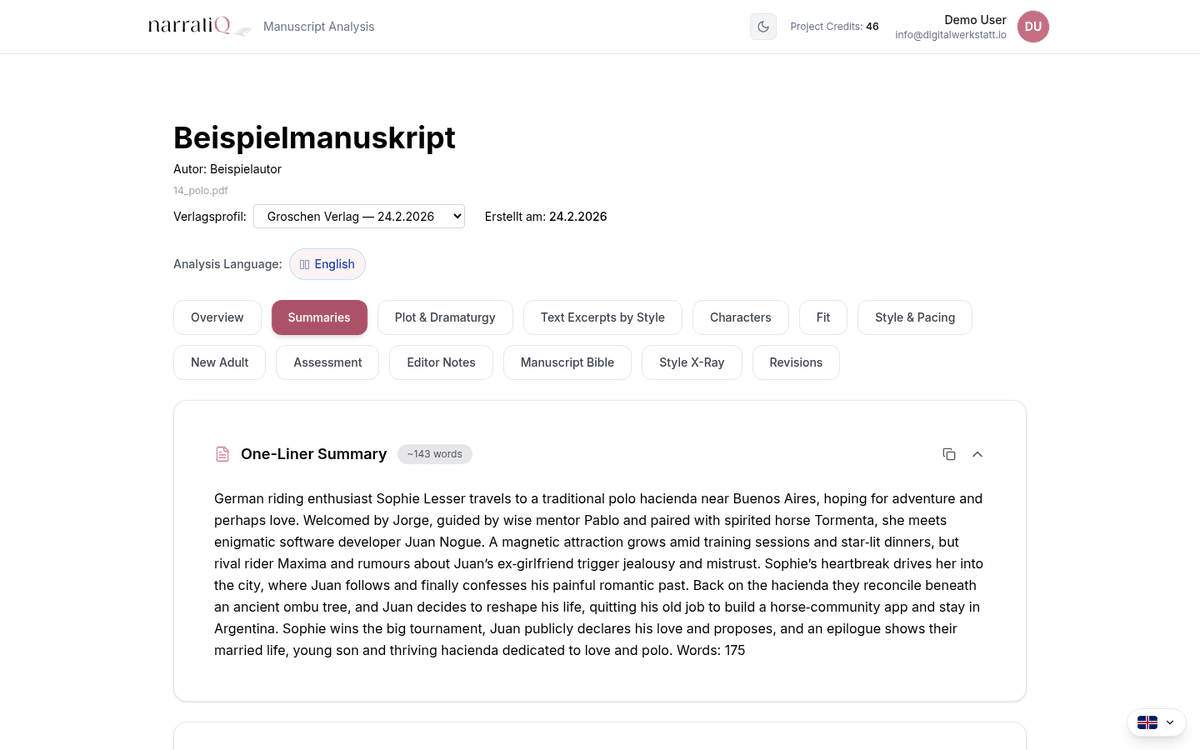Open the DU user avatar menu
Screen dimensions: 1200x750
(x=1033, y=27)
